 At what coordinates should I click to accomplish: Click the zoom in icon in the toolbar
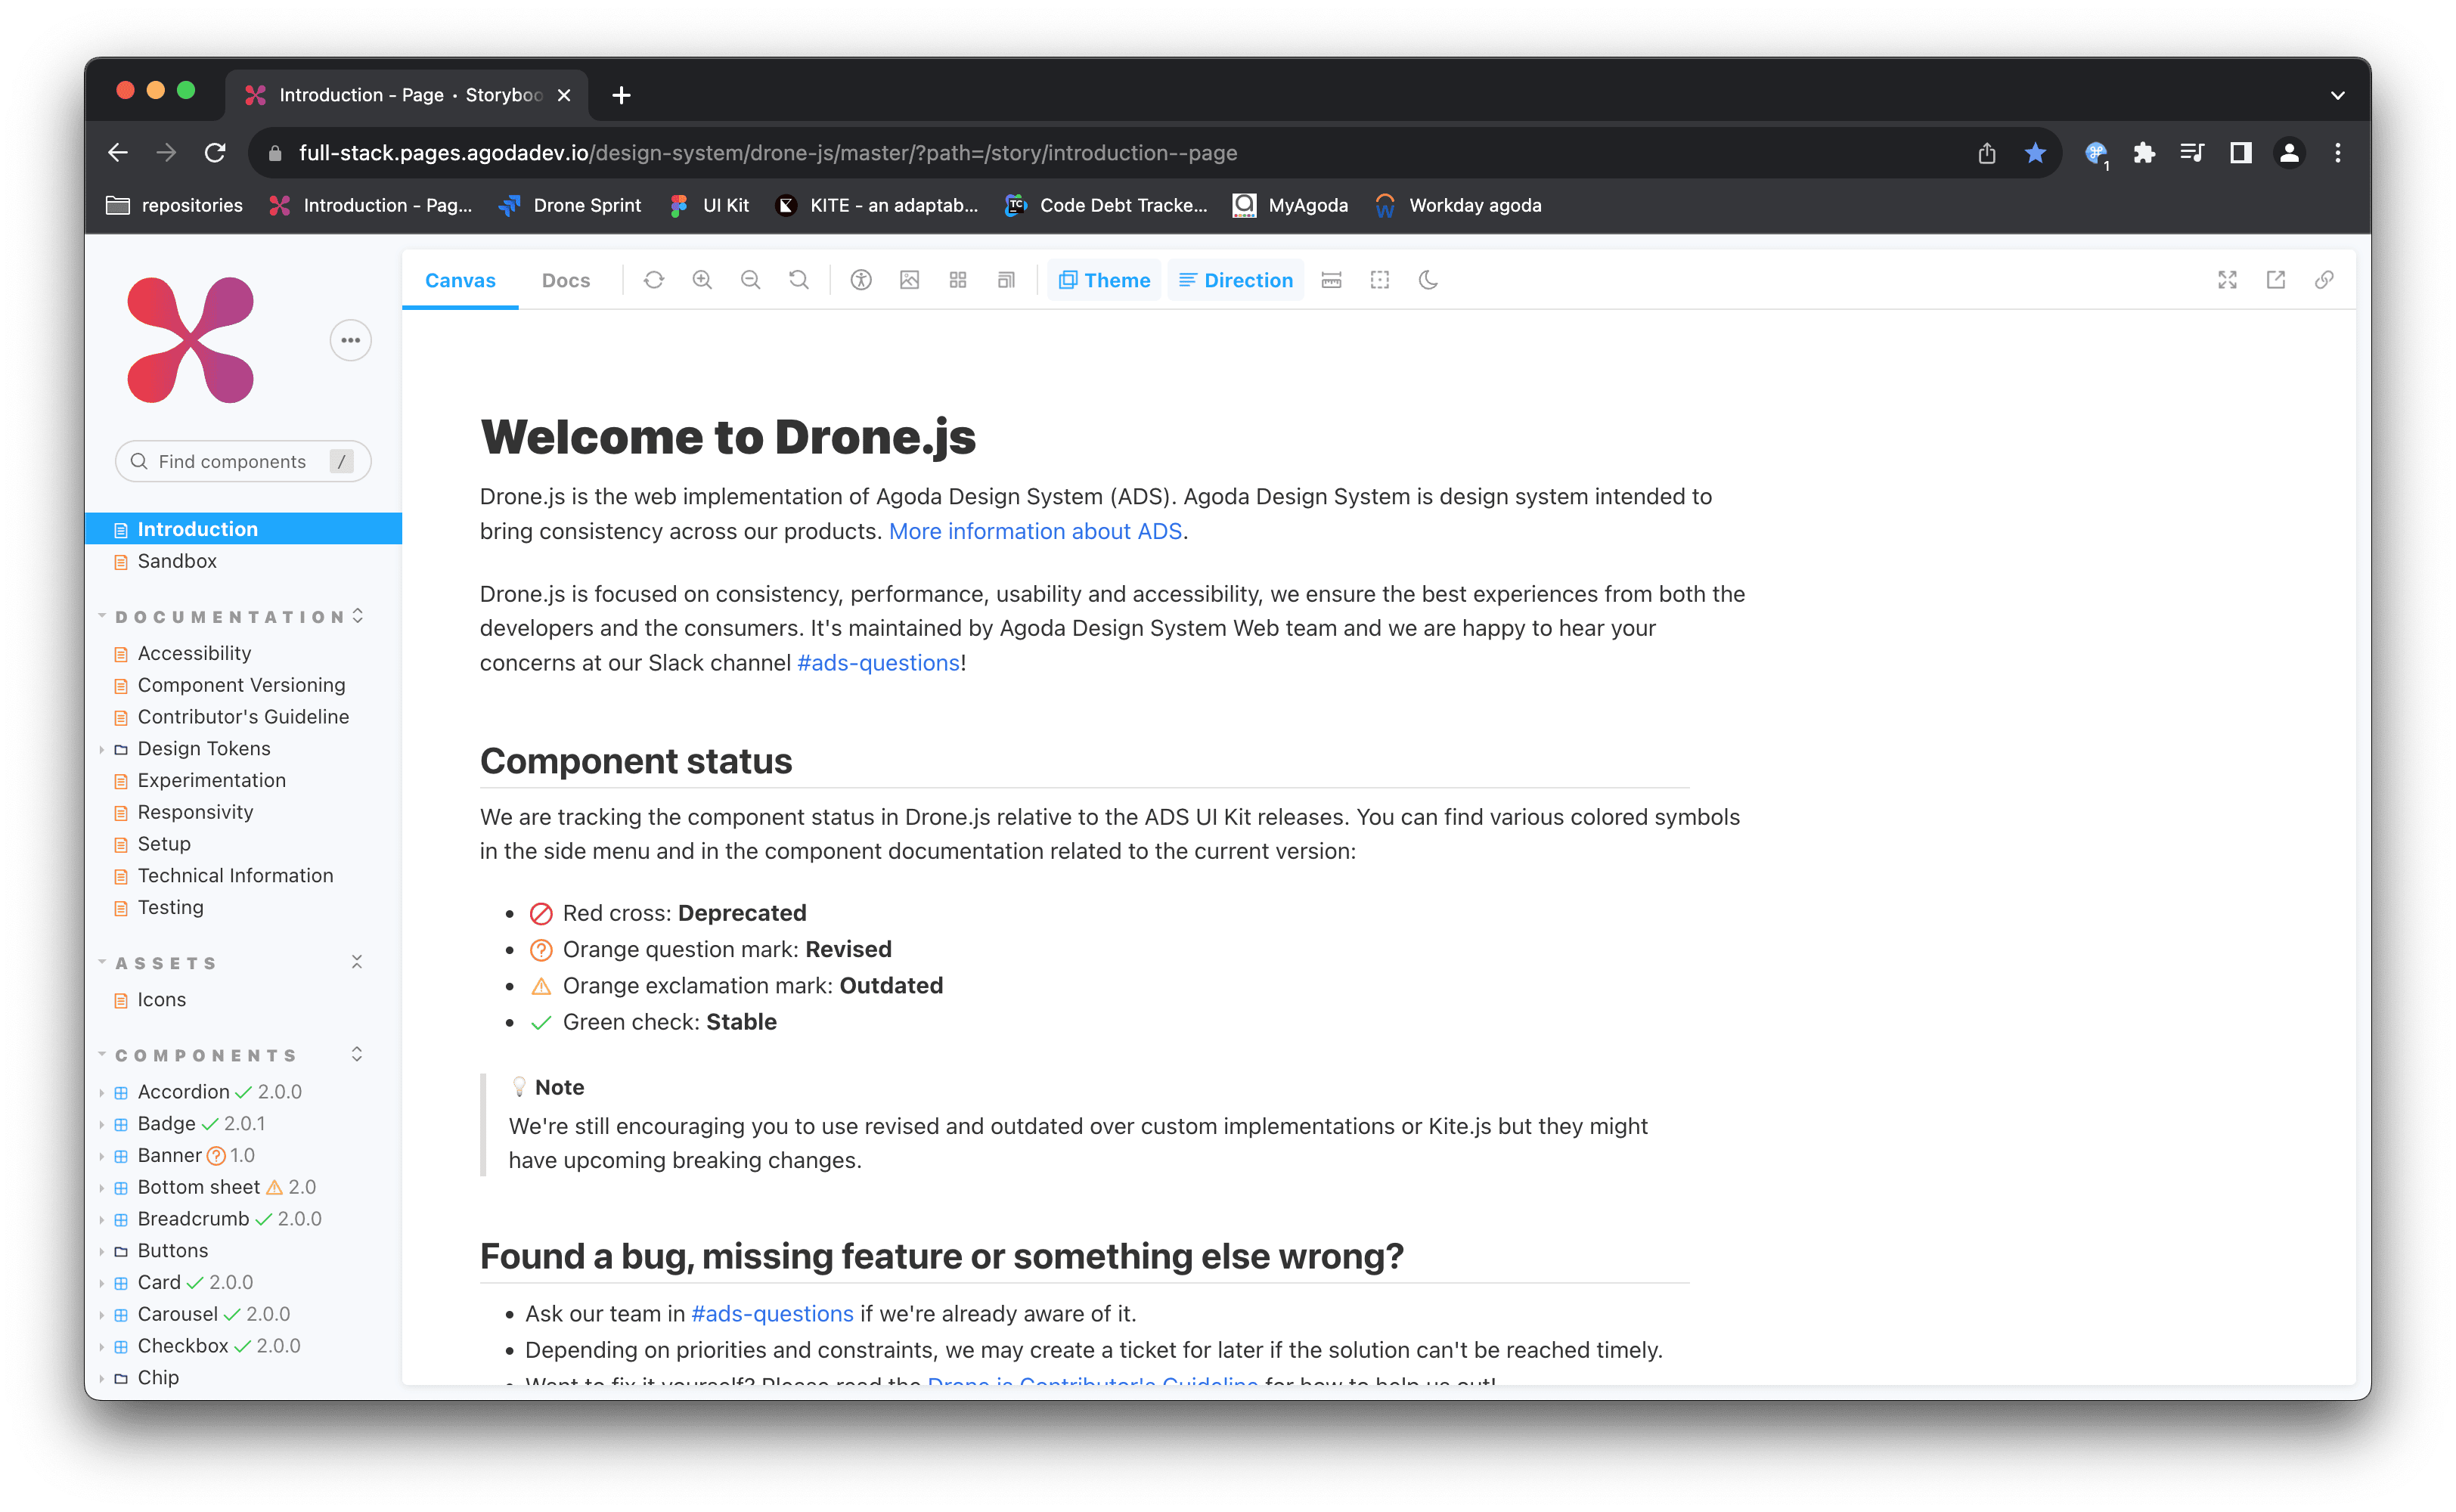coord(702,280)
